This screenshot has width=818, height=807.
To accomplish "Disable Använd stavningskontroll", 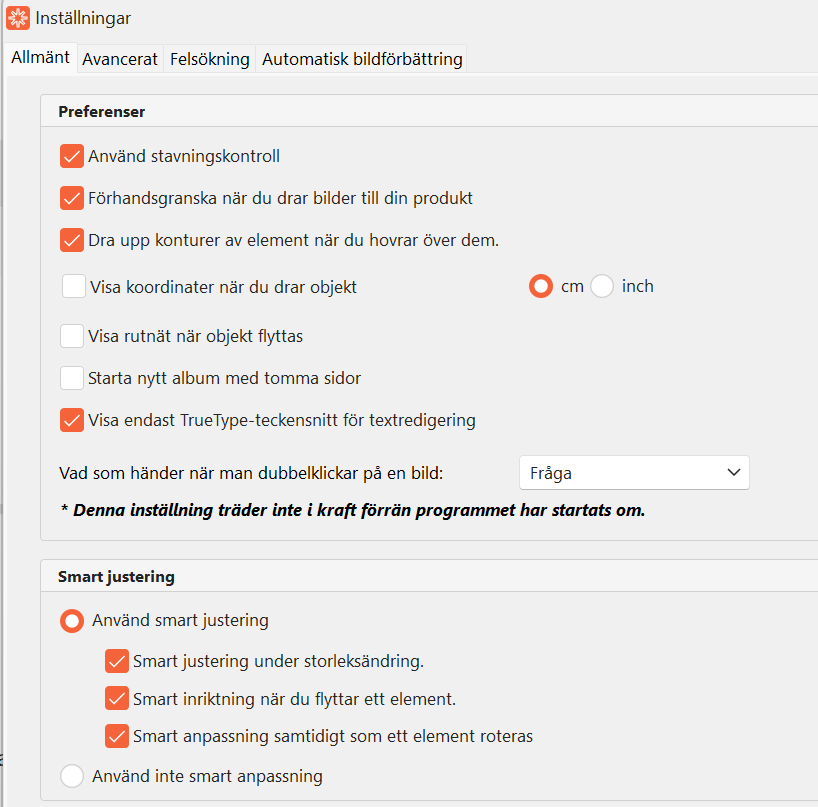I will 71,156.
